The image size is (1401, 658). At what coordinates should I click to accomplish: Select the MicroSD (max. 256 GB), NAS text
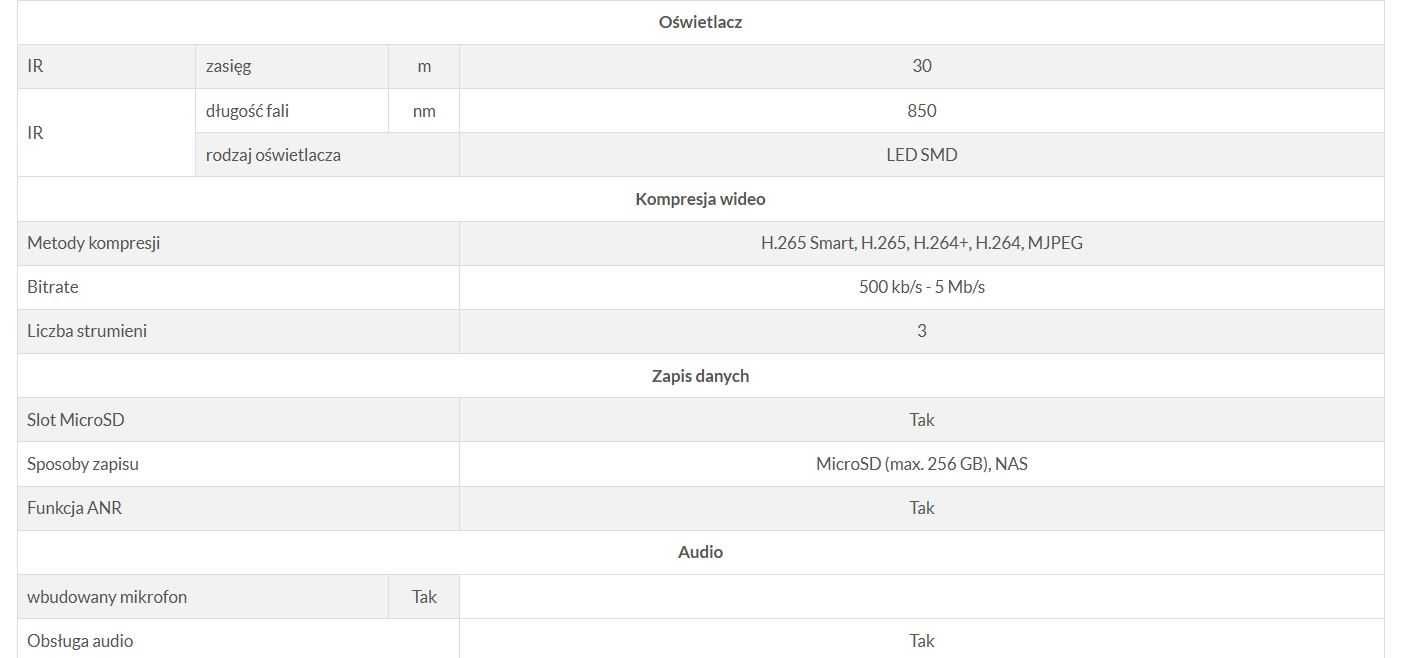pos(921,464)
